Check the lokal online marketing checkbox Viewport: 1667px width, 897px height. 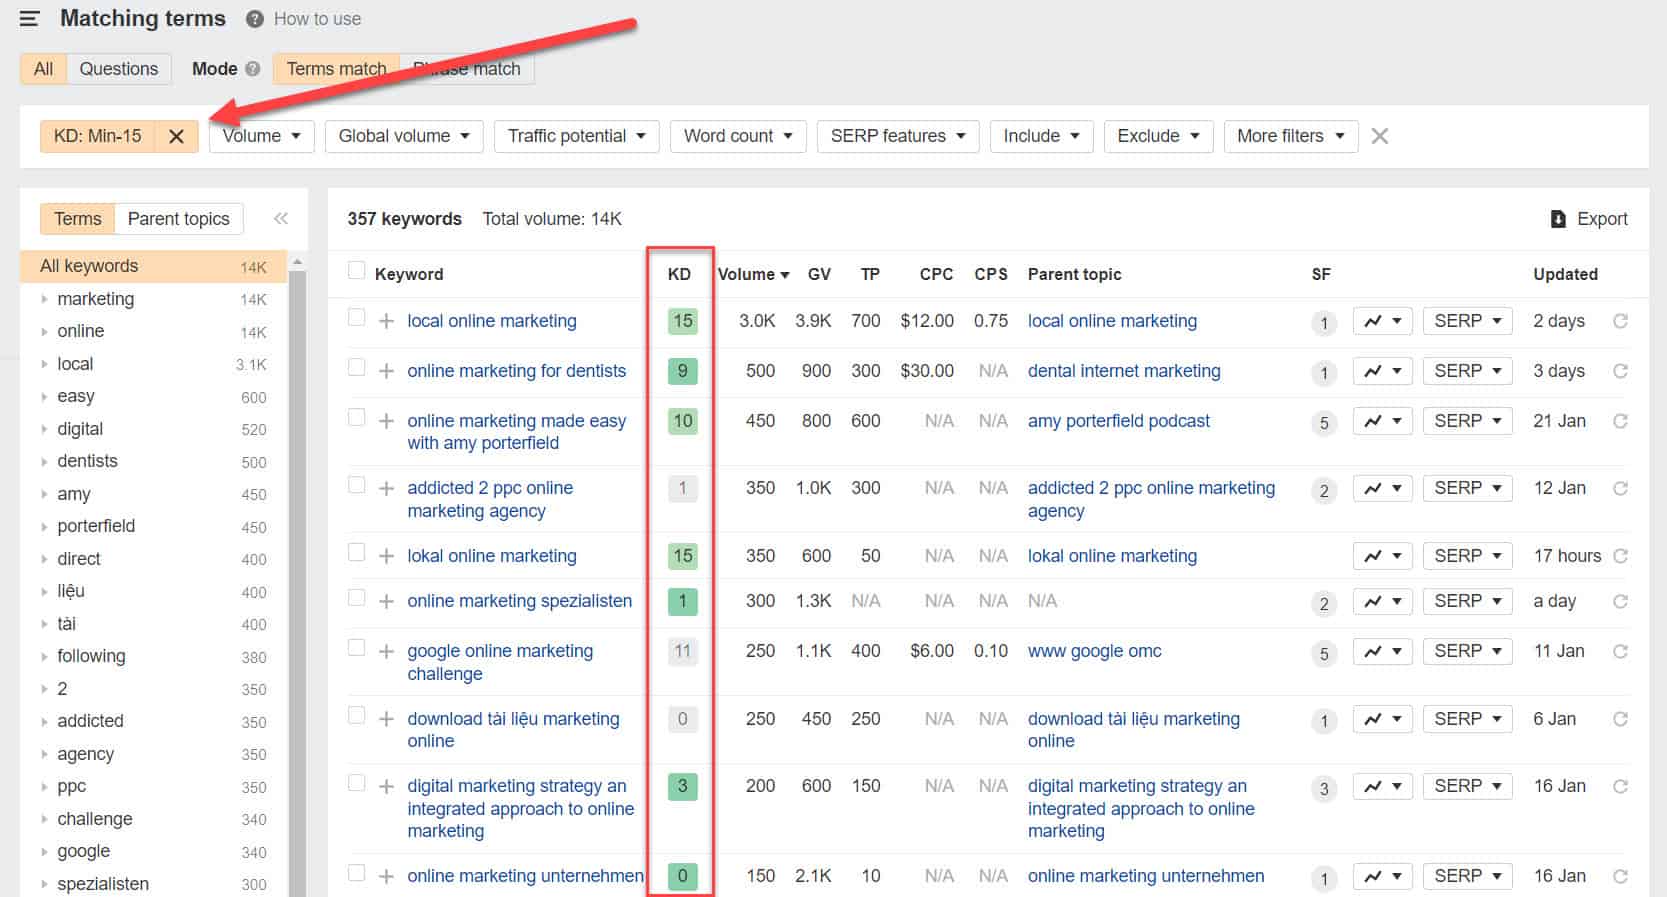point(356,552)
